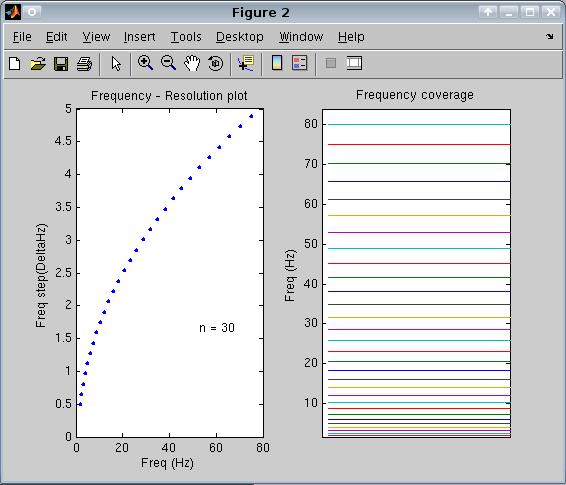Save the figure using the floppy icon
The image size is (566, 485).
[x=61, y=64]
